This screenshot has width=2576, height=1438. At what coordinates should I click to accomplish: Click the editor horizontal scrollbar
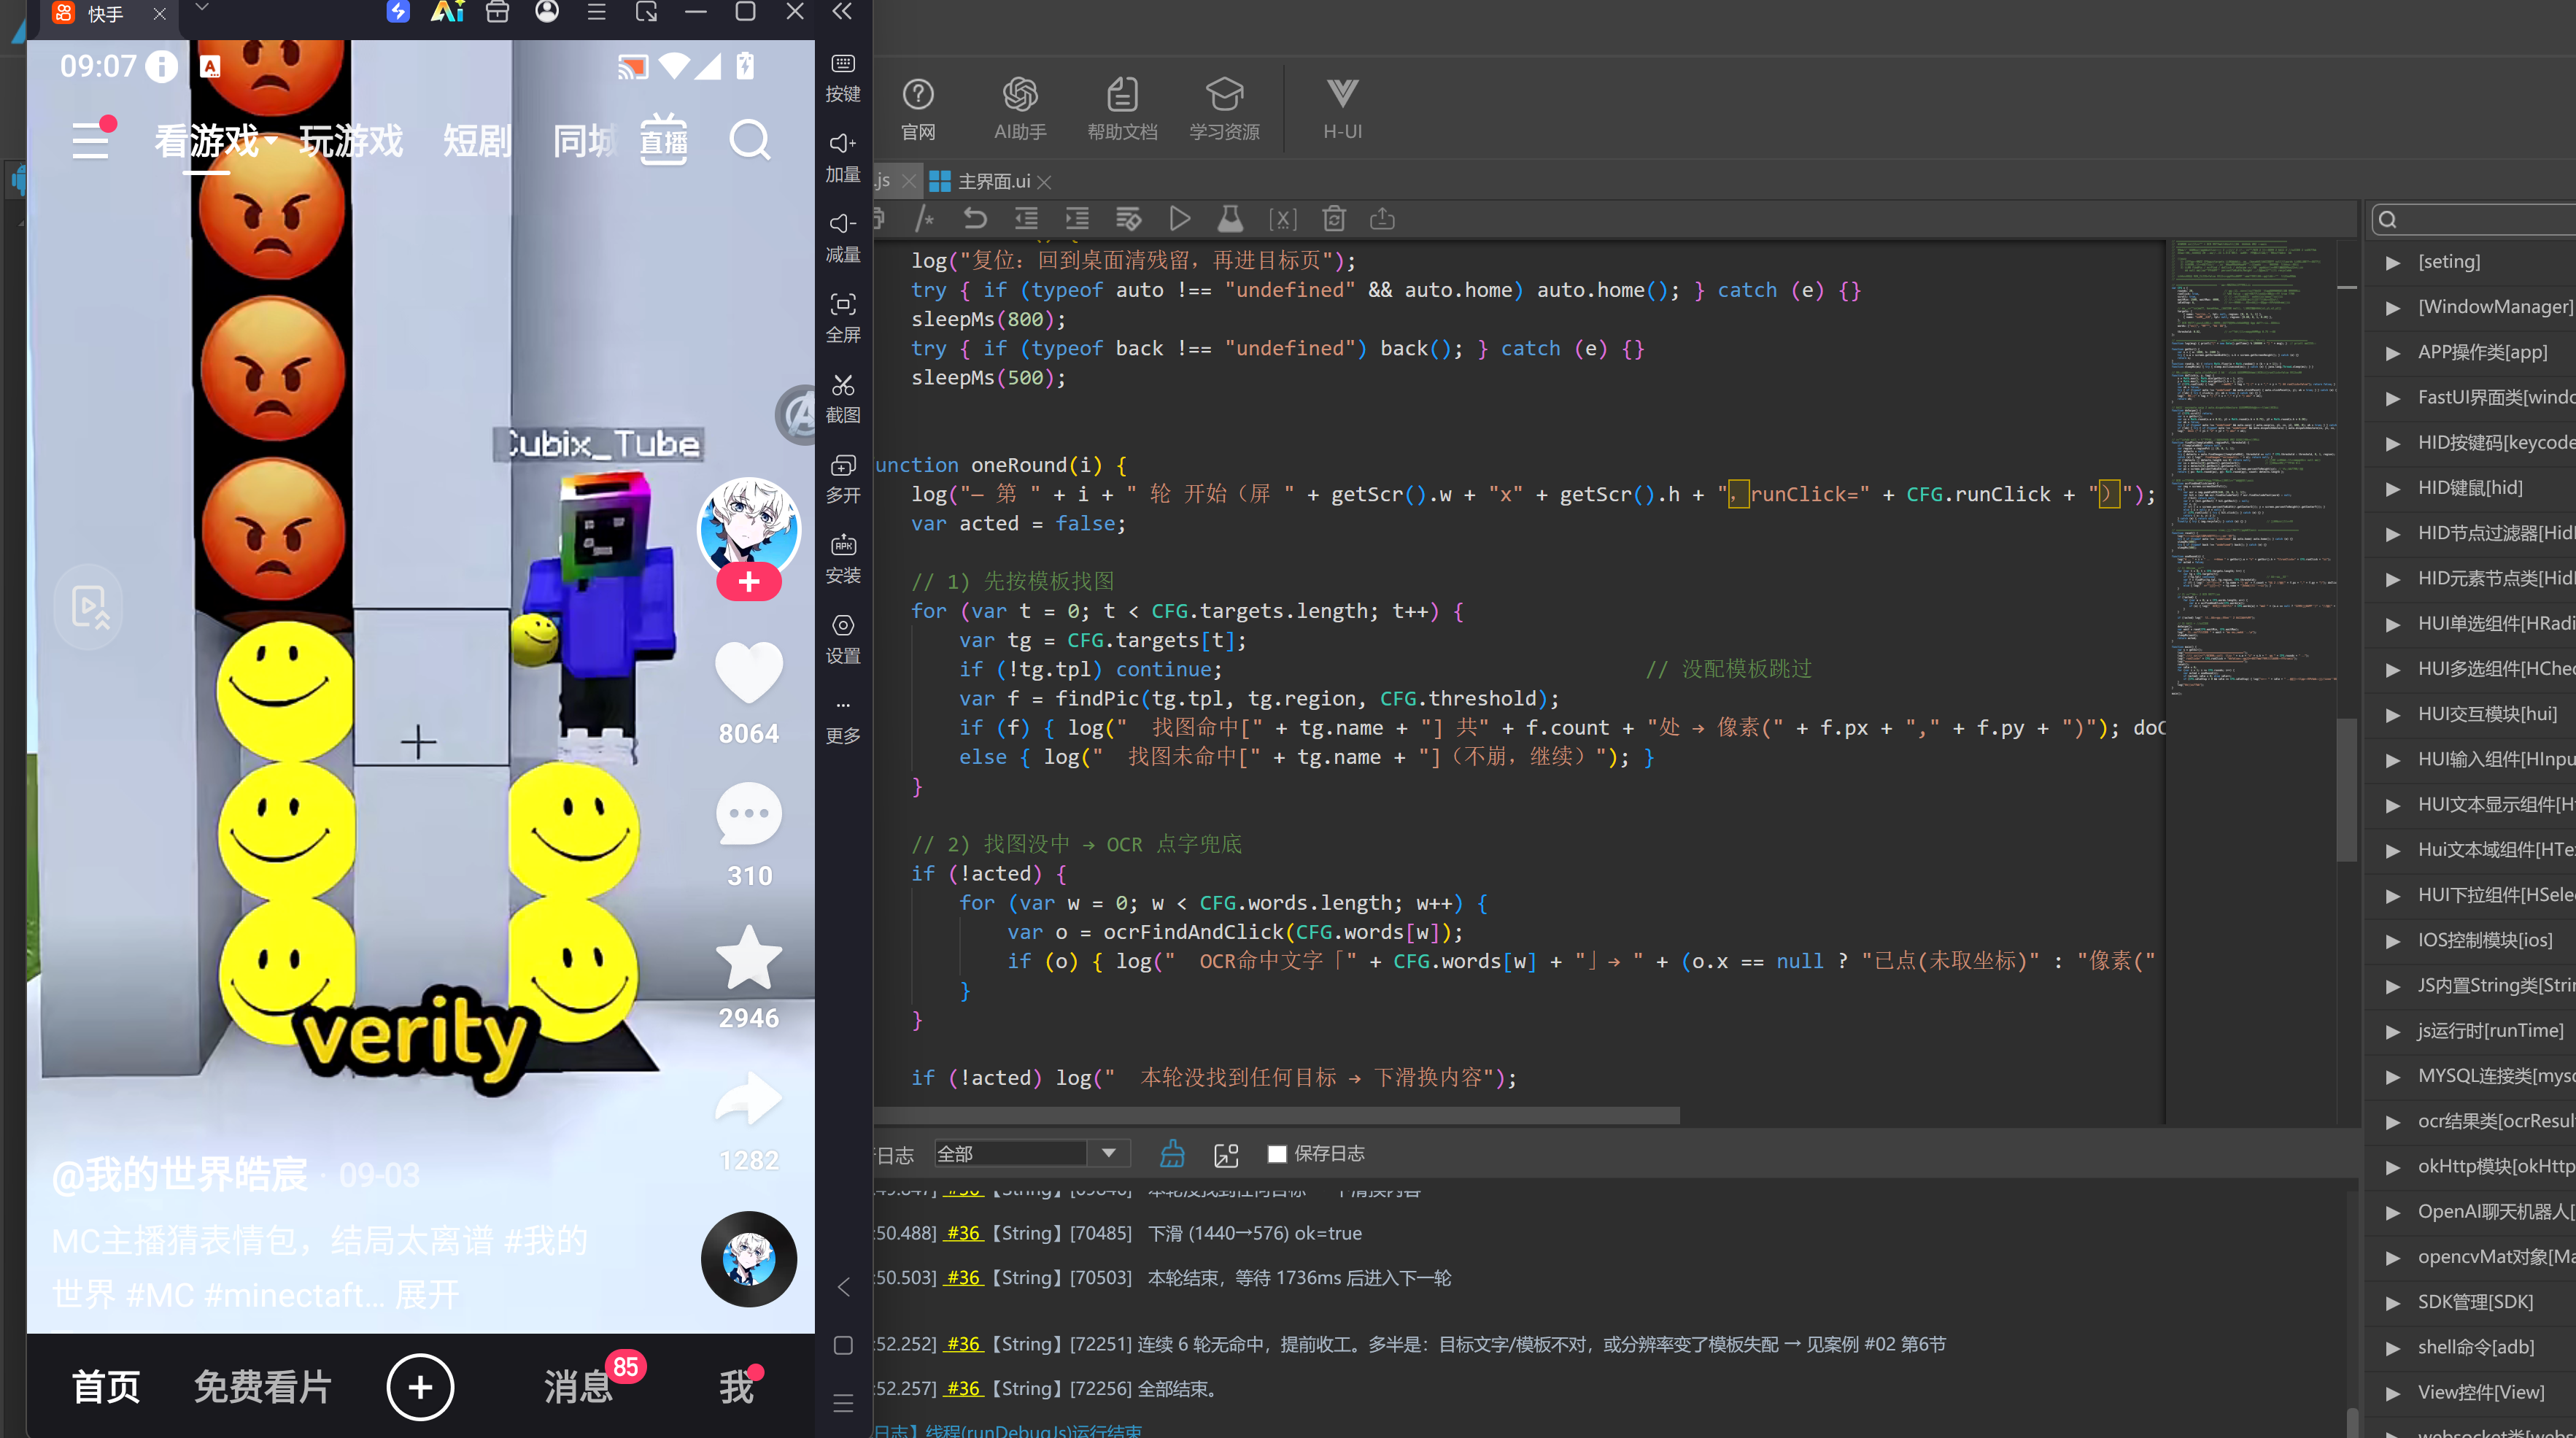click(1275, 1115)
